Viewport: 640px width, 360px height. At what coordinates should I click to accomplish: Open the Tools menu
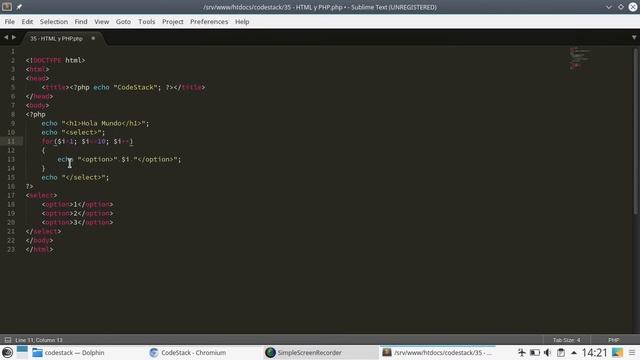147,22
